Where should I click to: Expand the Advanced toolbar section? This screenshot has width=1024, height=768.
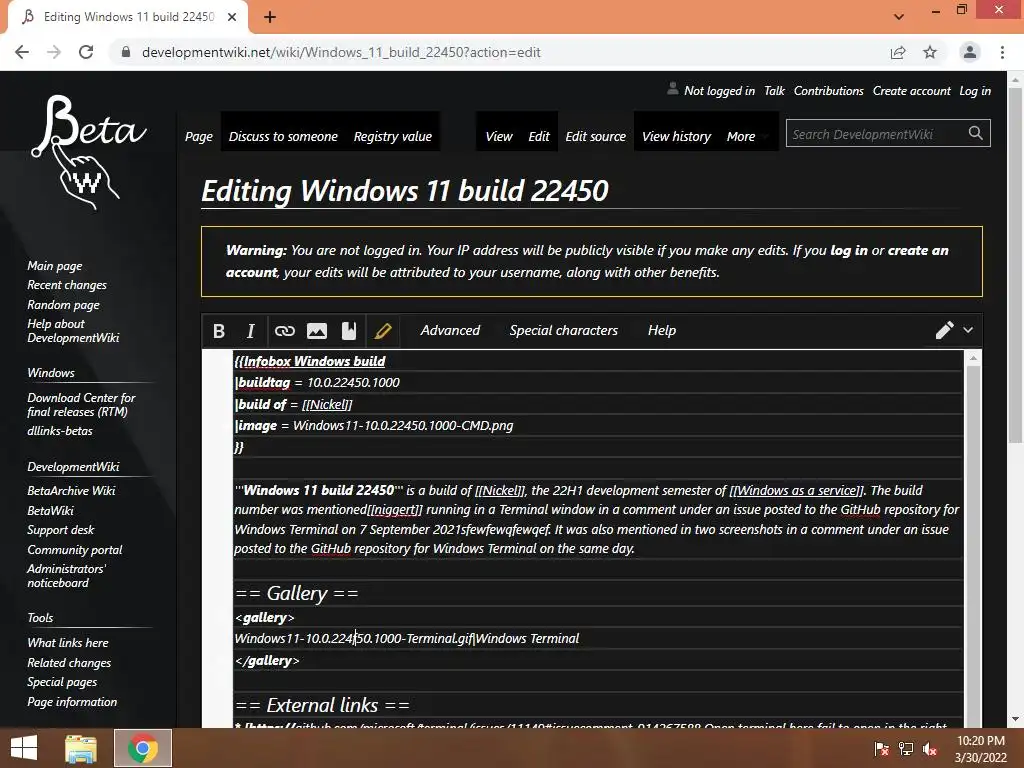[x=450, y=330]
